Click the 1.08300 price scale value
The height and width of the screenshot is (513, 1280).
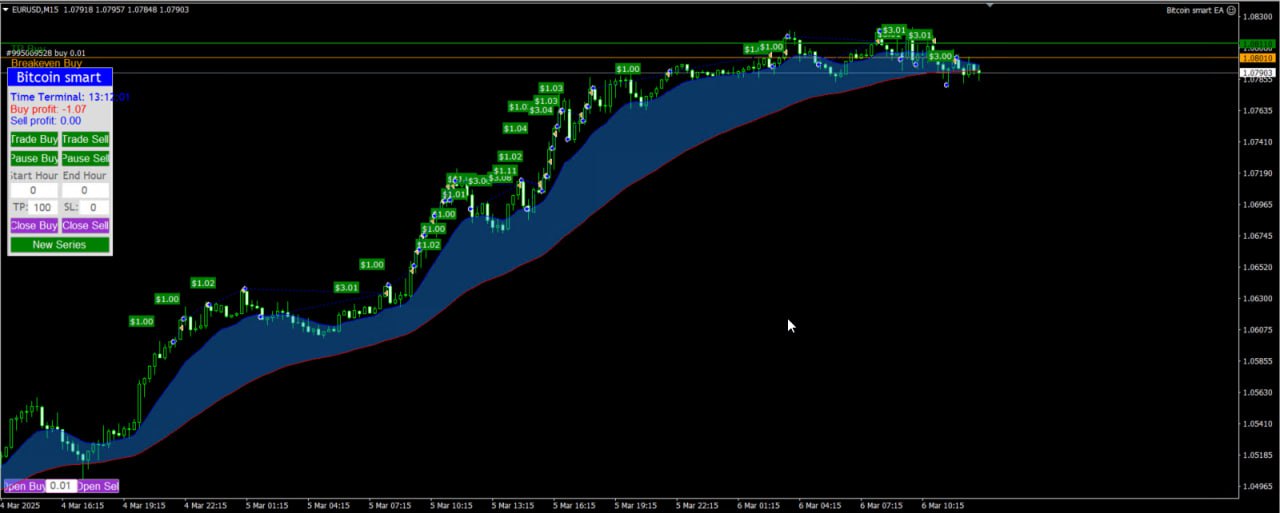[1258, 17]
